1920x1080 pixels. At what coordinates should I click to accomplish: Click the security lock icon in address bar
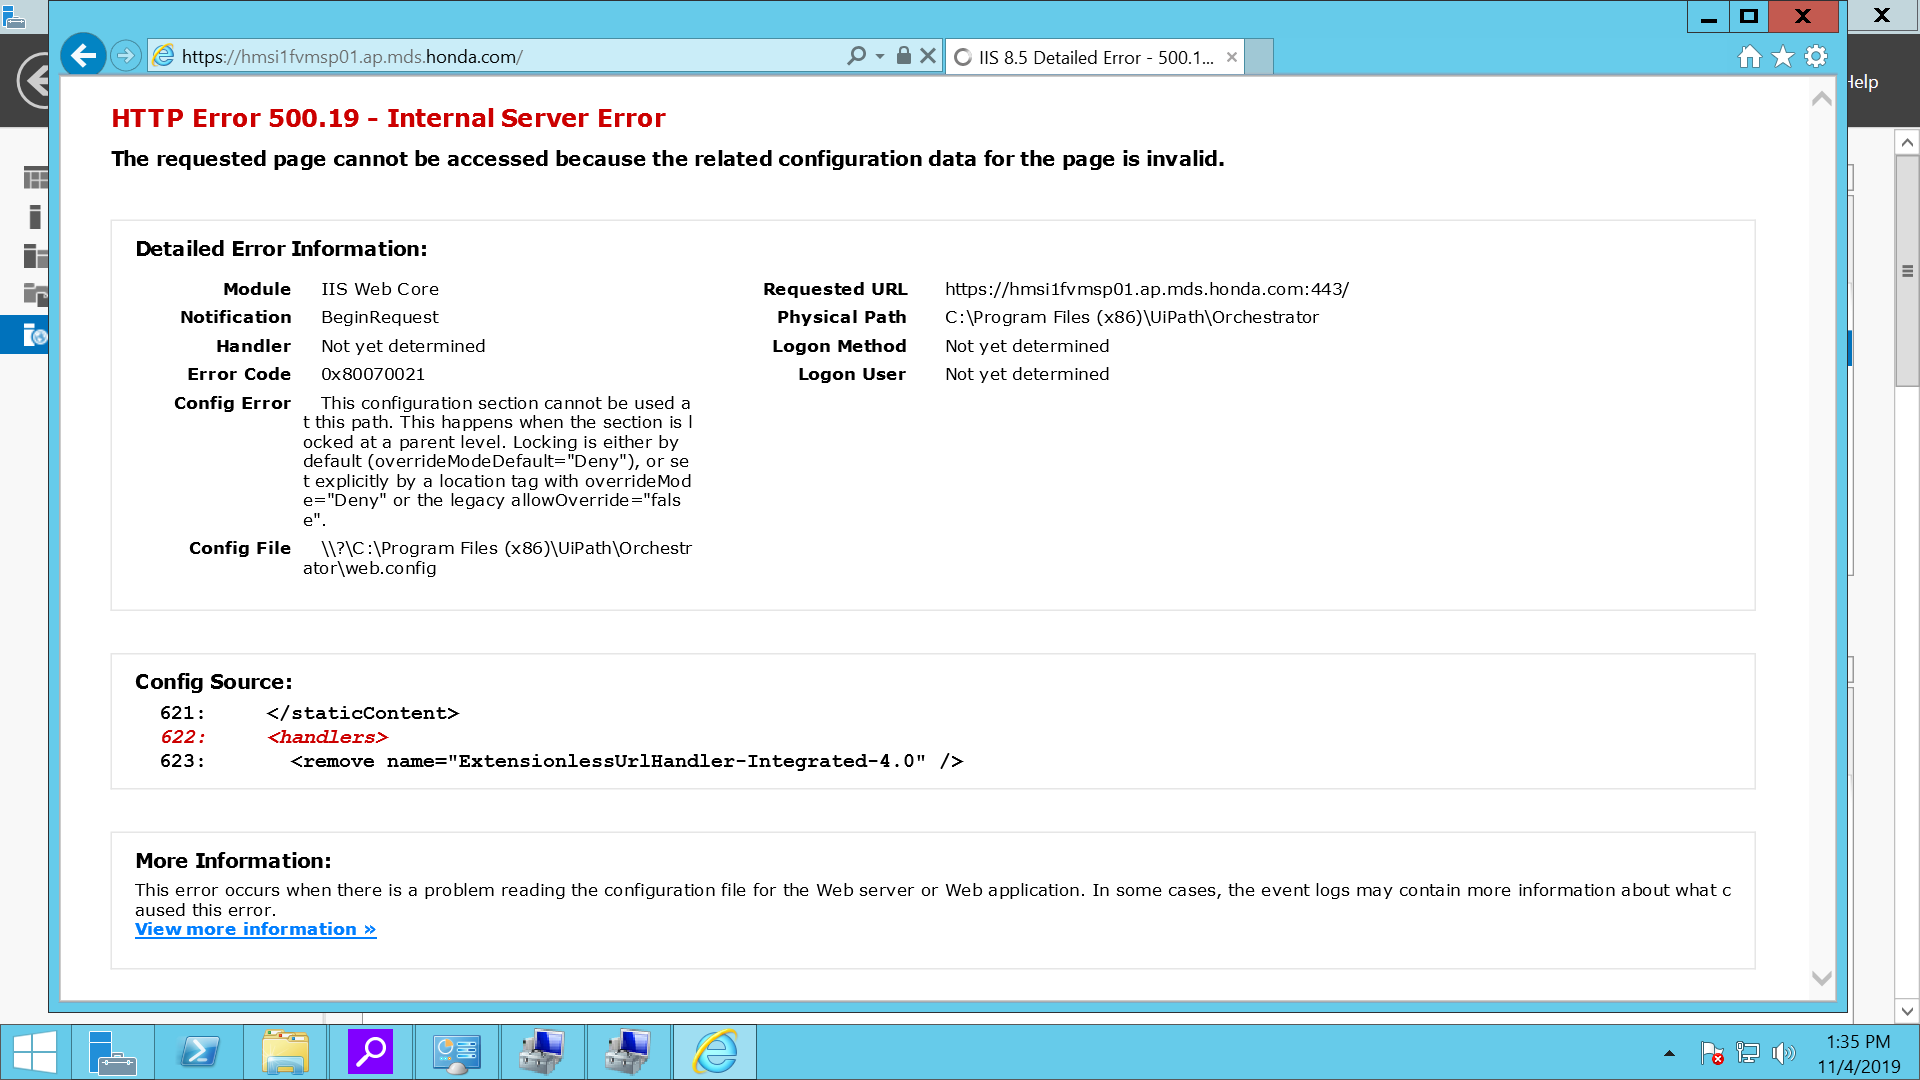coord(904,56)
